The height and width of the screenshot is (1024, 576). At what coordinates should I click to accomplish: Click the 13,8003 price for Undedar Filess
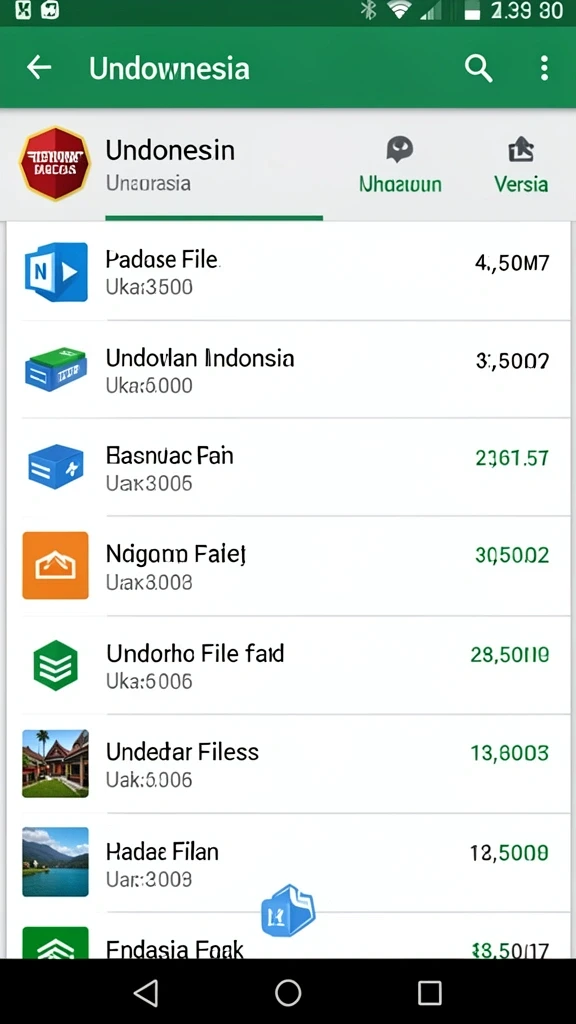[509, 753]
